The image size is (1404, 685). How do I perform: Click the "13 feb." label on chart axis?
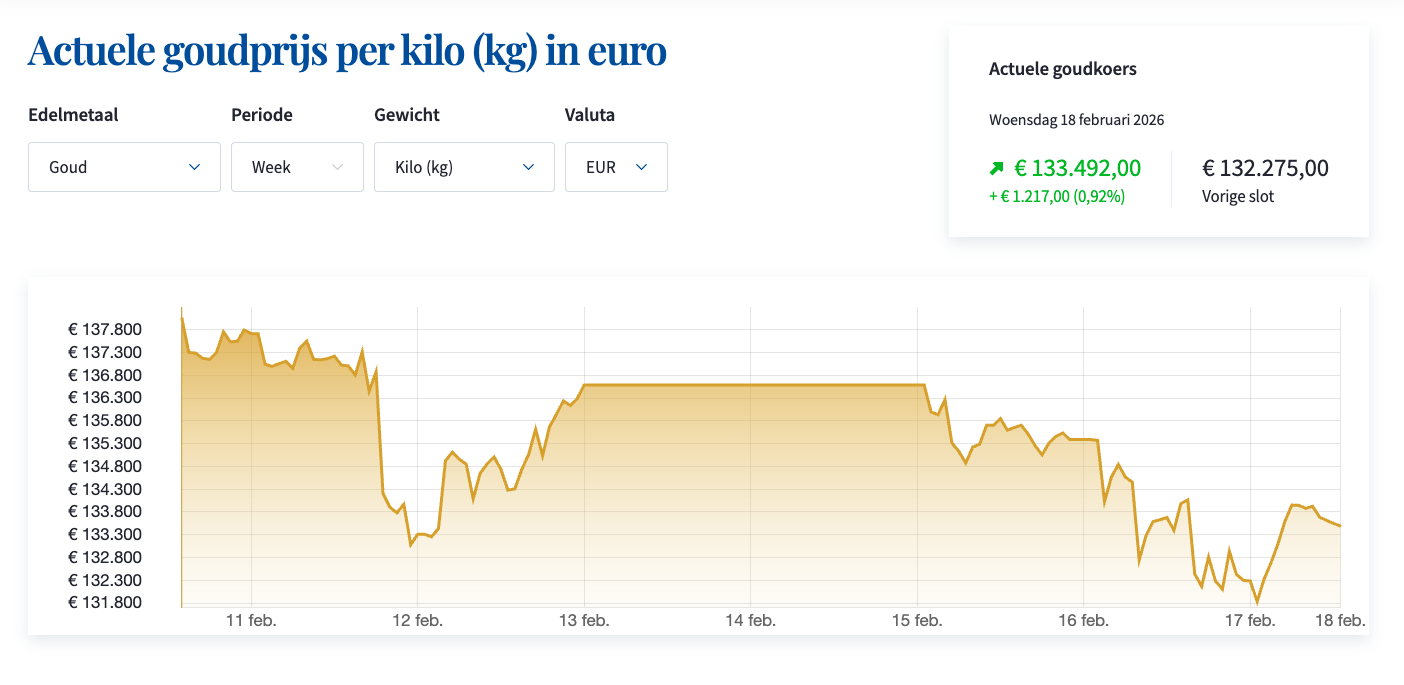(584, 621)
